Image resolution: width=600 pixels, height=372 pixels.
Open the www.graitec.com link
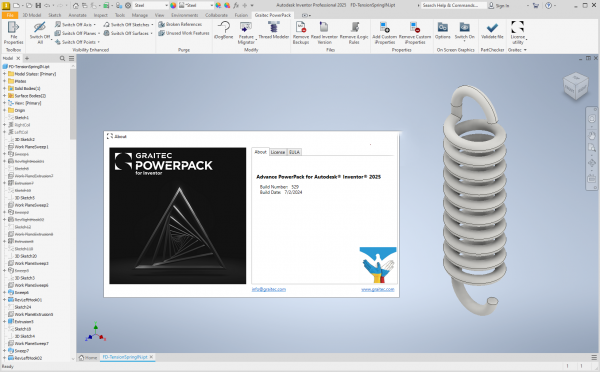(x=378, y=289)
